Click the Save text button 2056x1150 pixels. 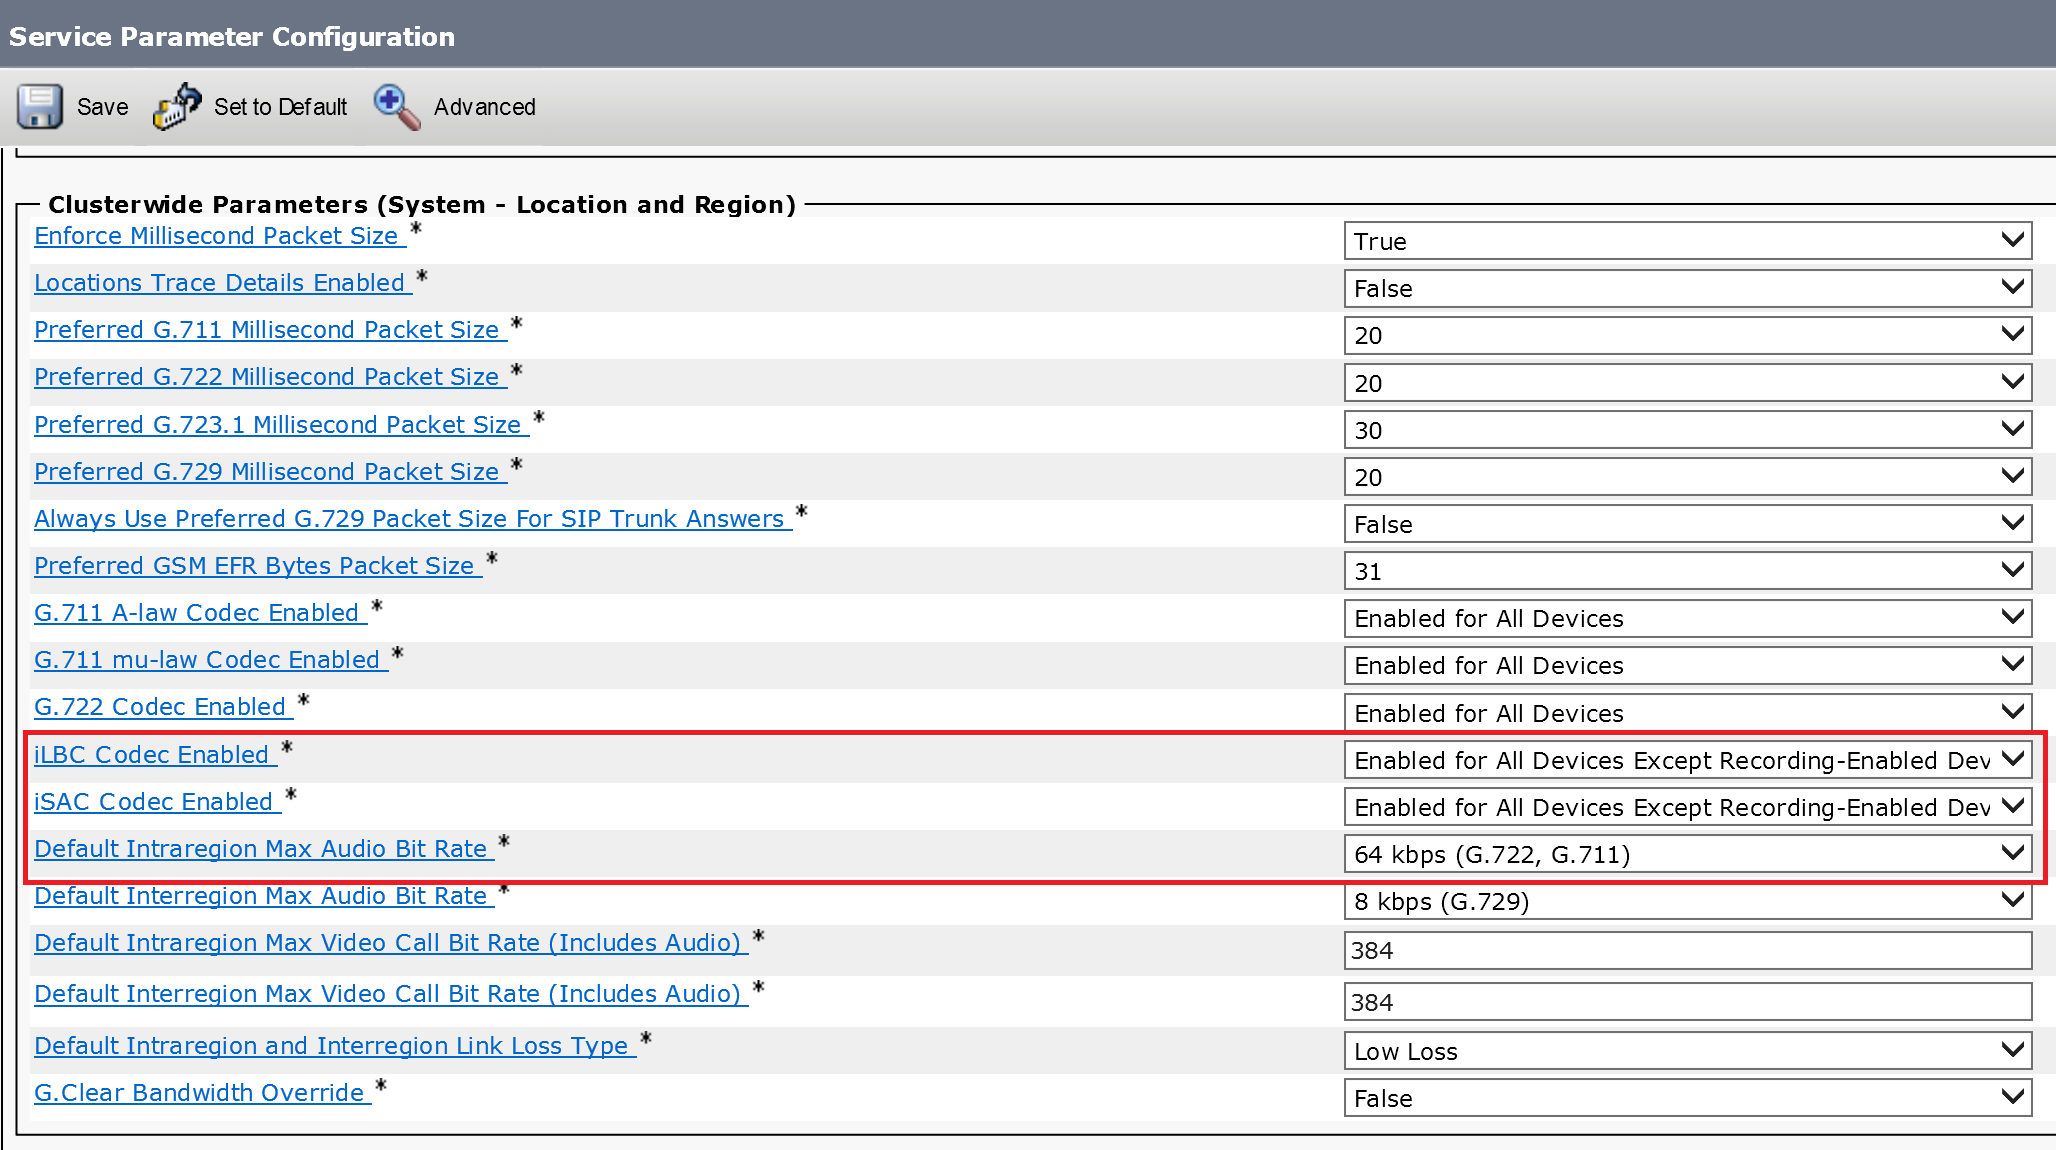pyautogui.click(x=102, y=107)
